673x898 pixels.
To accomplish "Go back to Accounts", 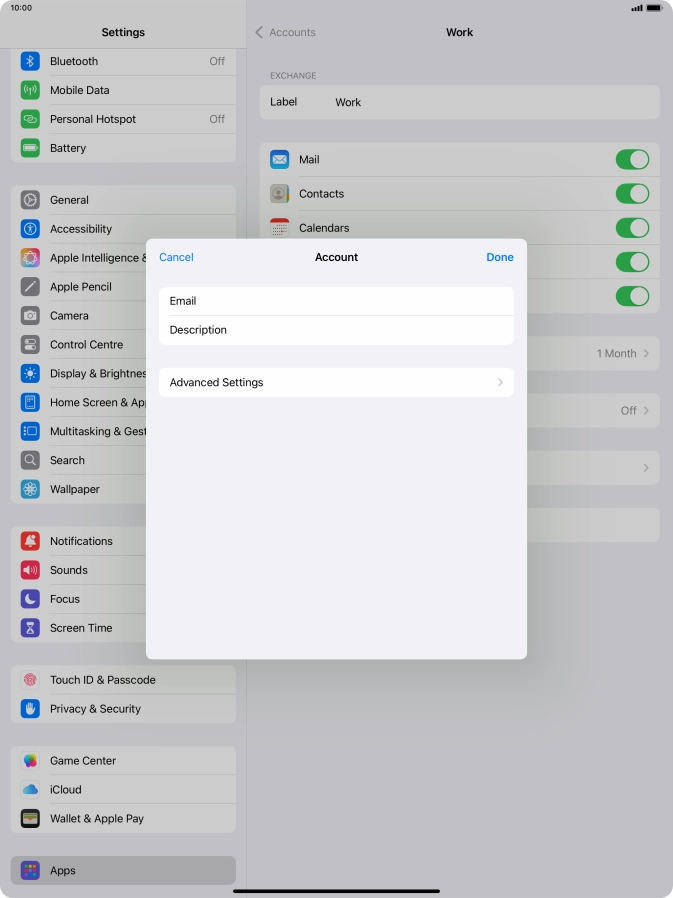I will coord(285,32).
